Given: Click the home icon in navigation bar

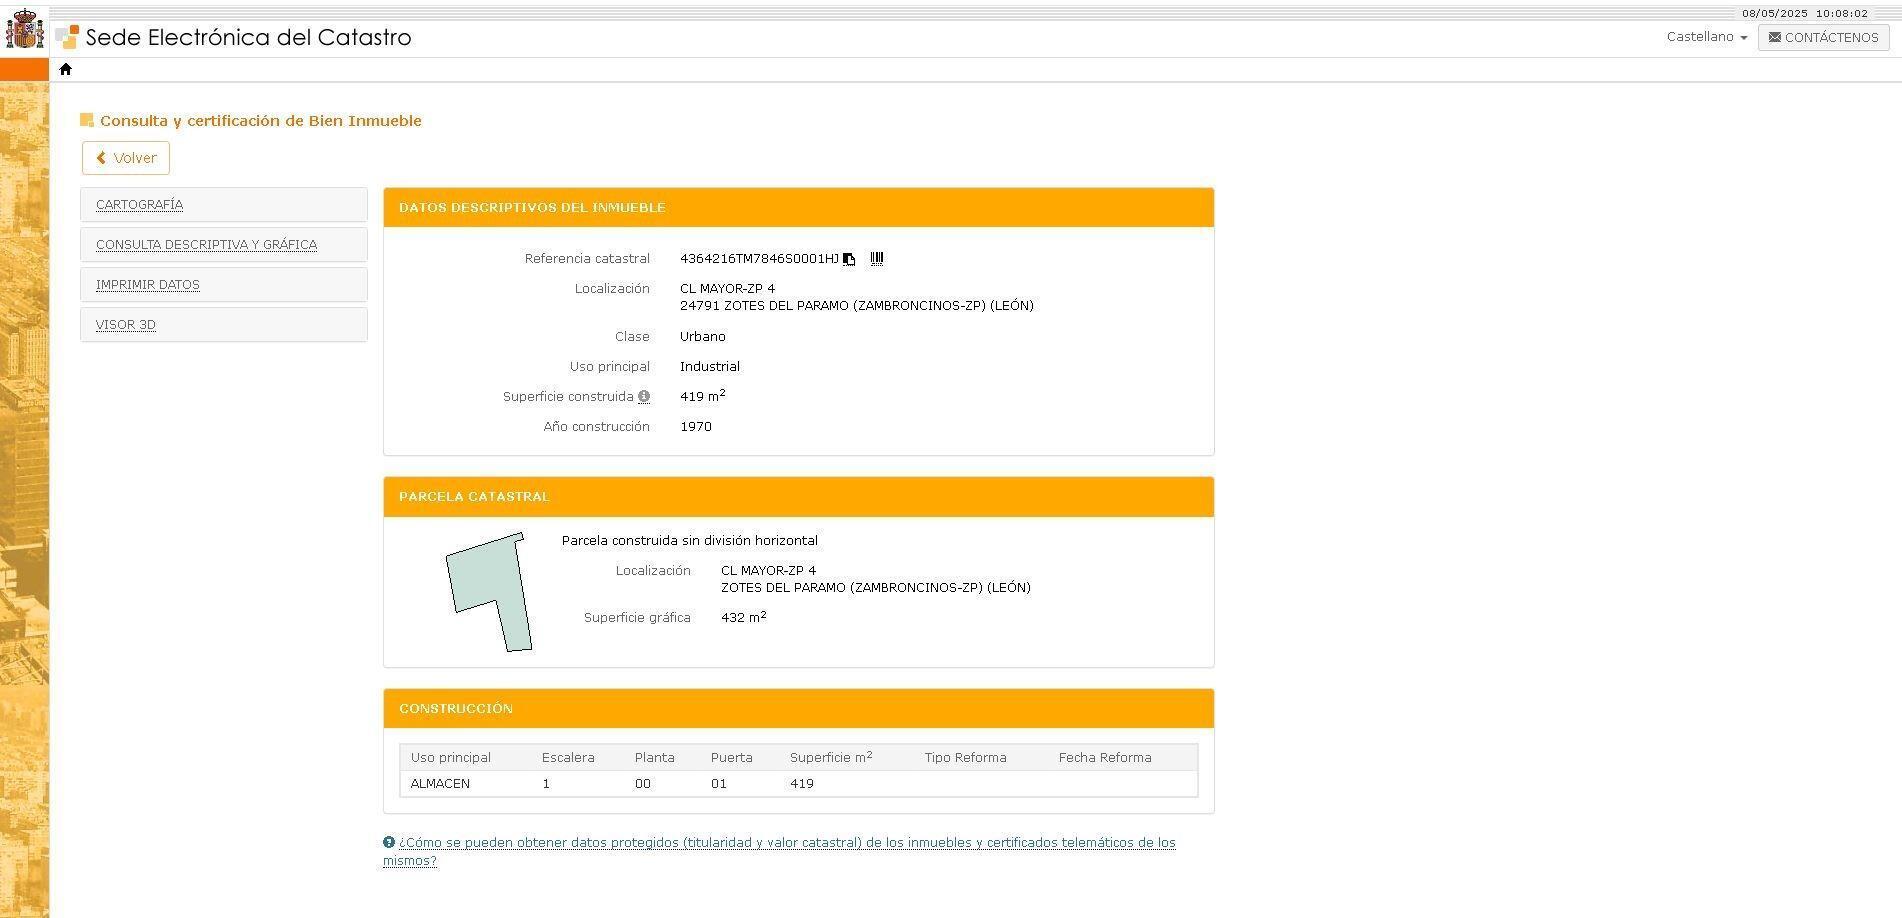Looking at the screenshot, I should point(66,69).
